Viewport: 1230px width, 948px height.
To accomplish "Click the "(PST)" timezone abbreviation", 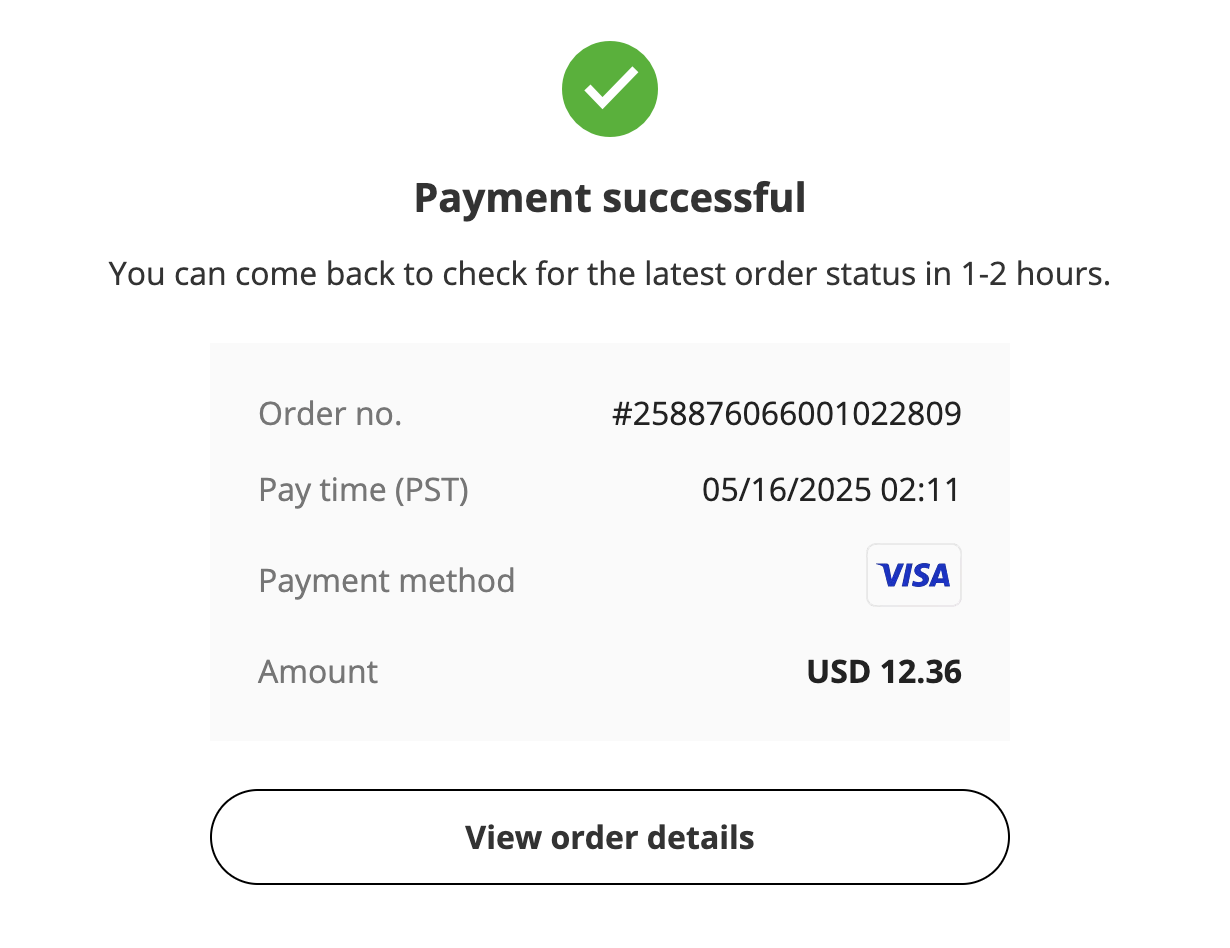I will click(x=431, y=490).
